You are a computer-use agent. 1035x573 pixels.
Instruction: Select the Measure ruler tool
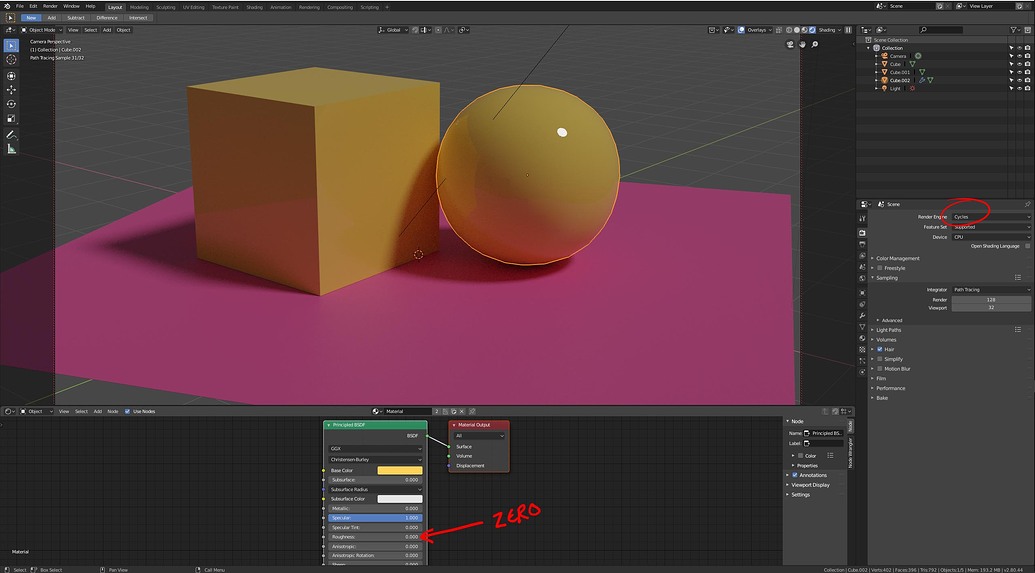click(11, 149)
